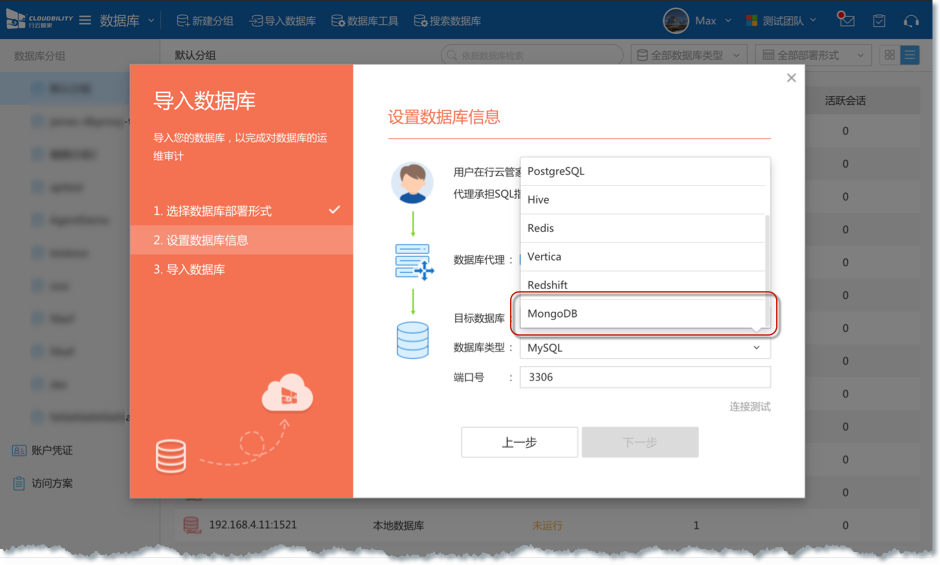Open the mail notifications icon
The height and width of the screenshot is (565, 940).
point(847,20)
